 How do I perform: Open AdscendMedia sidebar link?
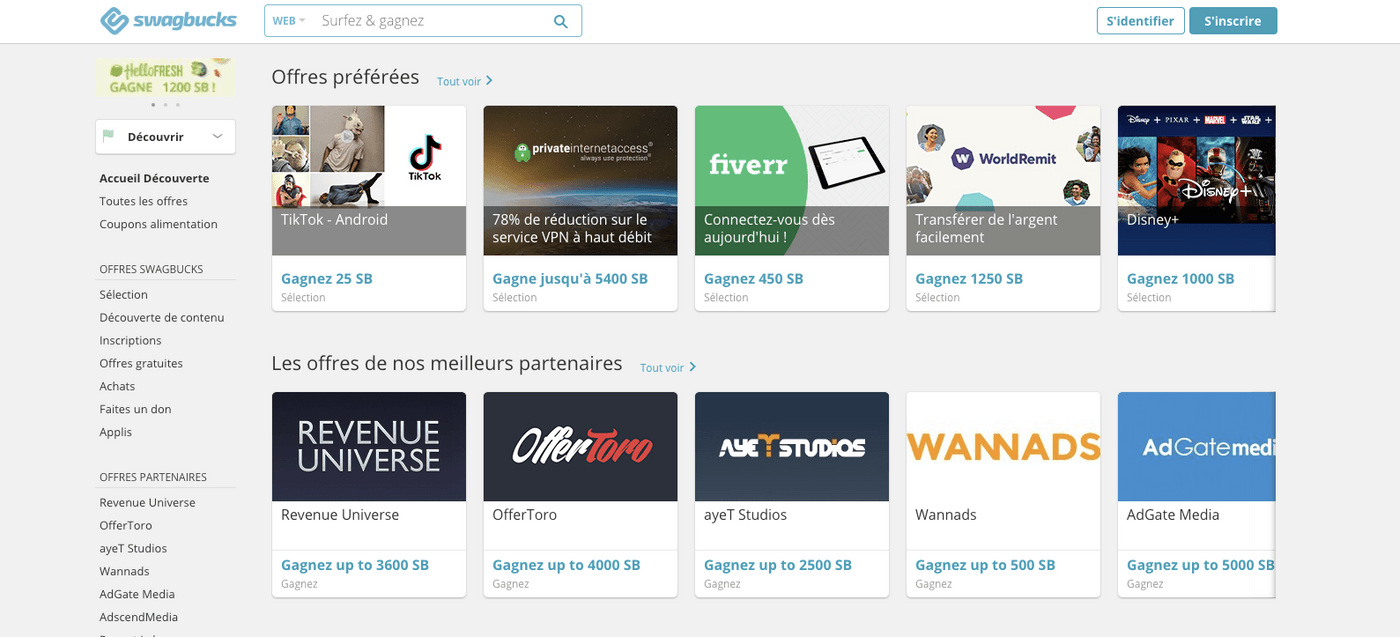pyautogui.click(x=138, y=617)
